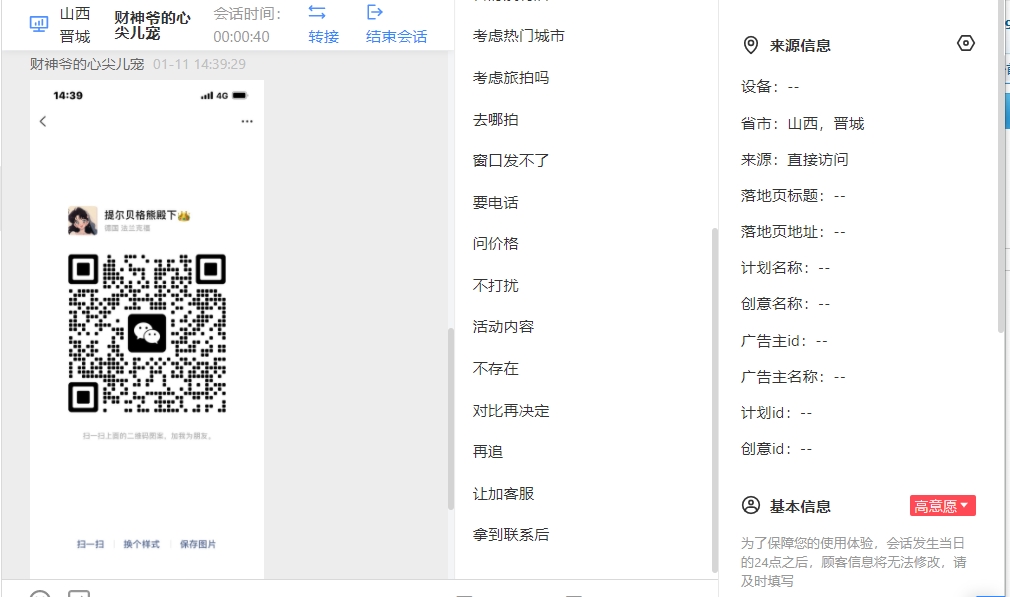
Task: Click the person icon beside 基本信息
Action: coord(750,505)
